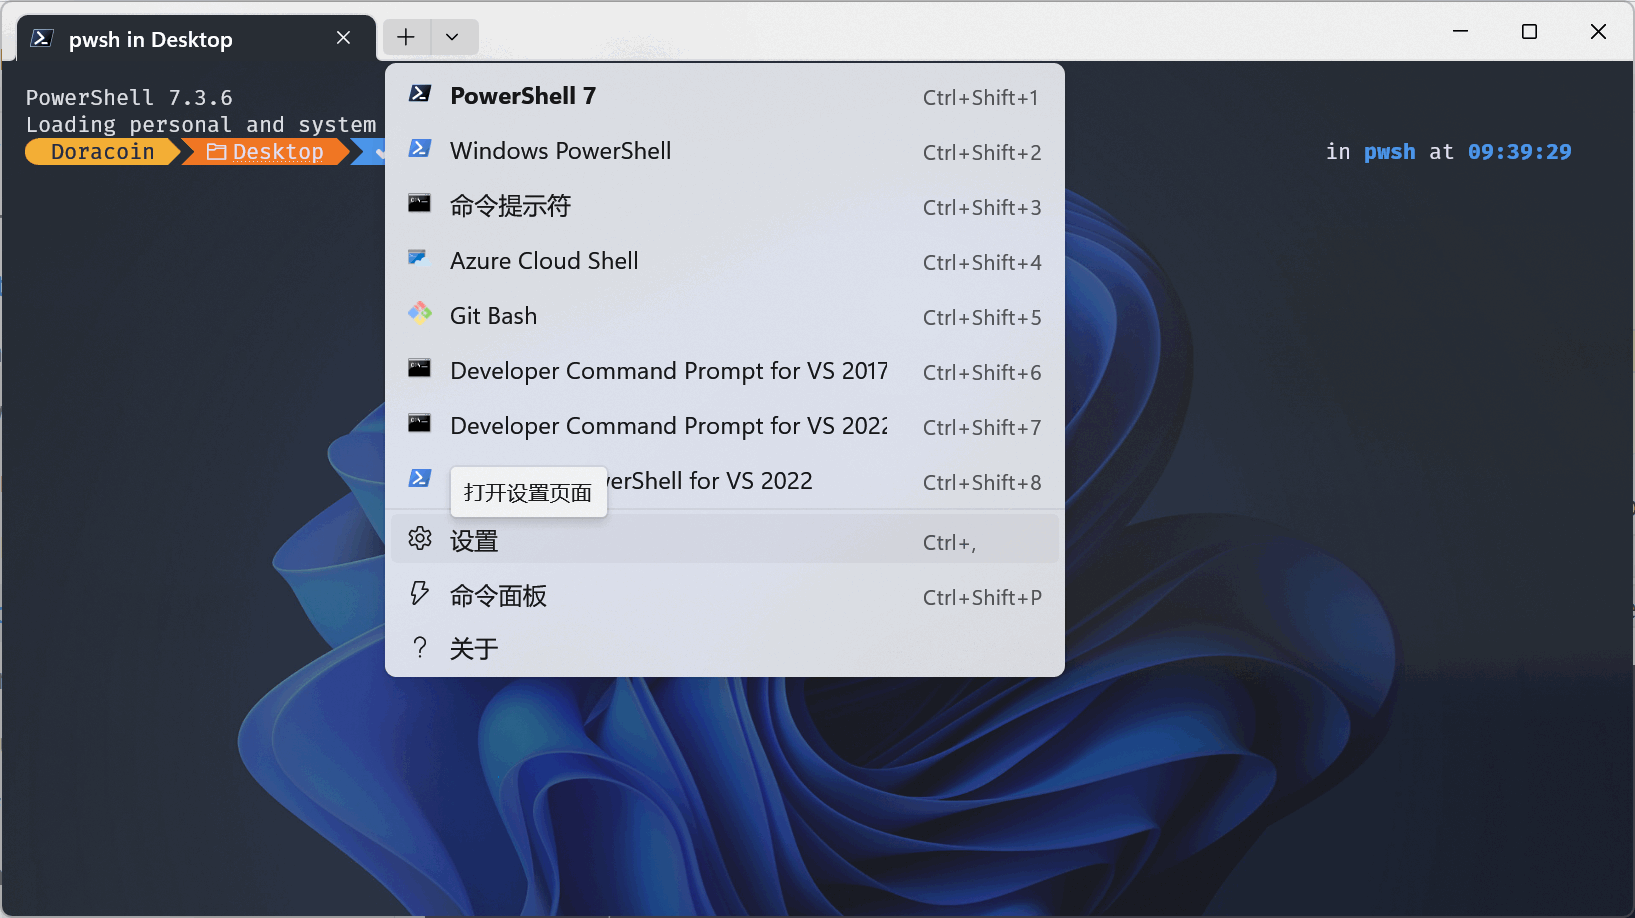Click the Ctrl+Shift+5 shortcut label
This screenshot has height=918, width=1635.
click(982, 318)
